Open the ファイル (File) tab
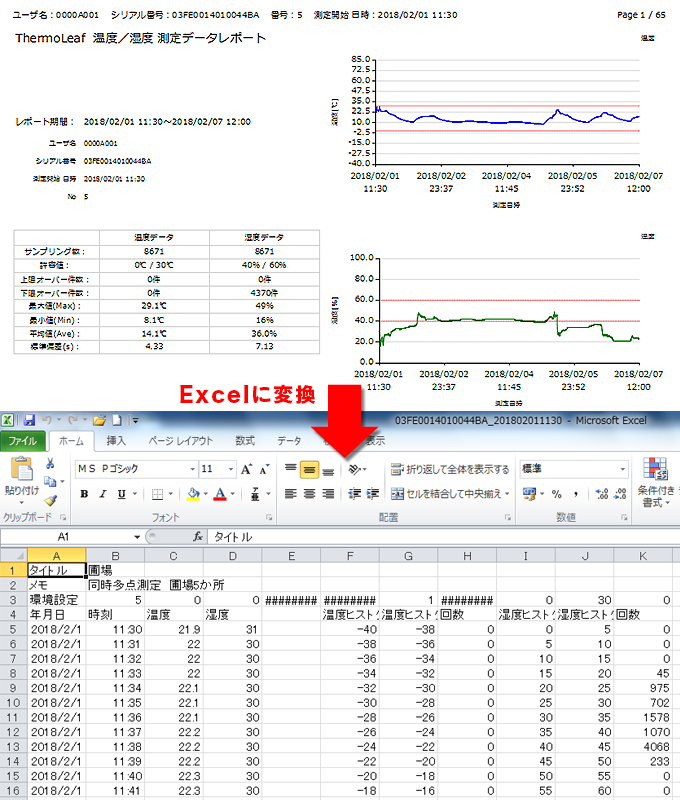This screenshot has width=680, height=800. pos(22,441)
